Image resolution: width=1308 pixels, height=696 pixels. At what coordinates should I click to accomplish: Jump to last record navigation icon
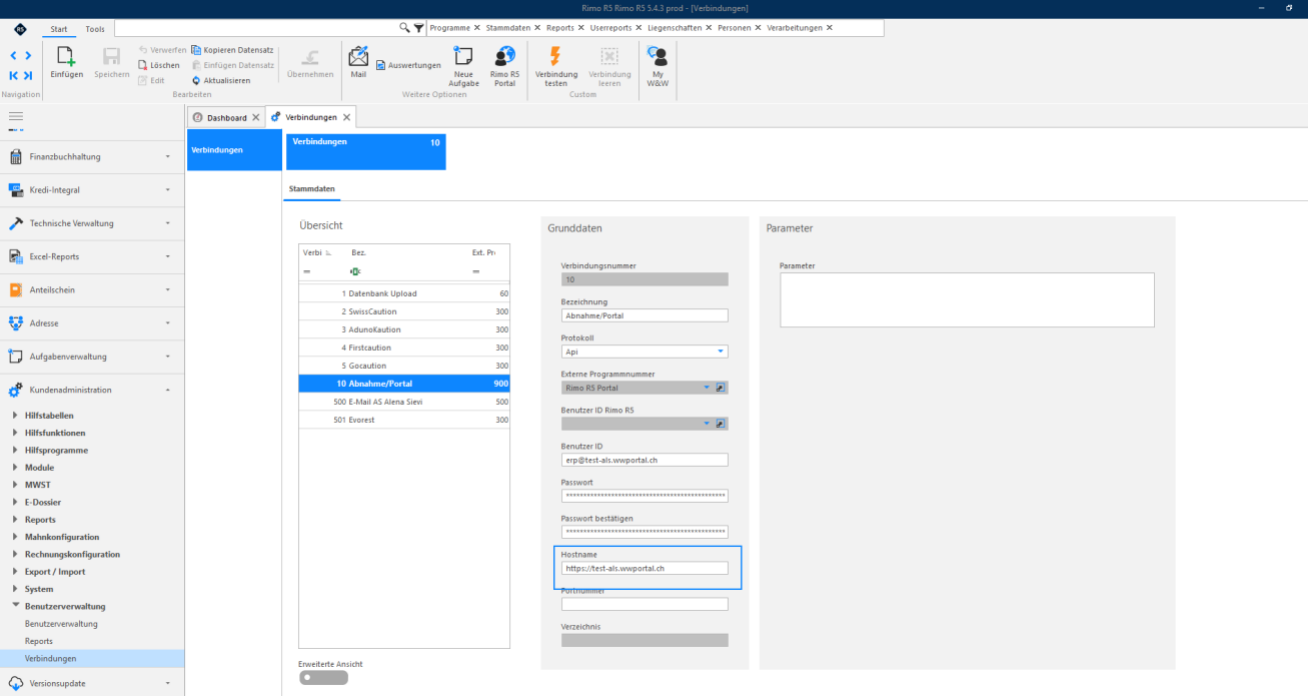click(x=28, y=75)
